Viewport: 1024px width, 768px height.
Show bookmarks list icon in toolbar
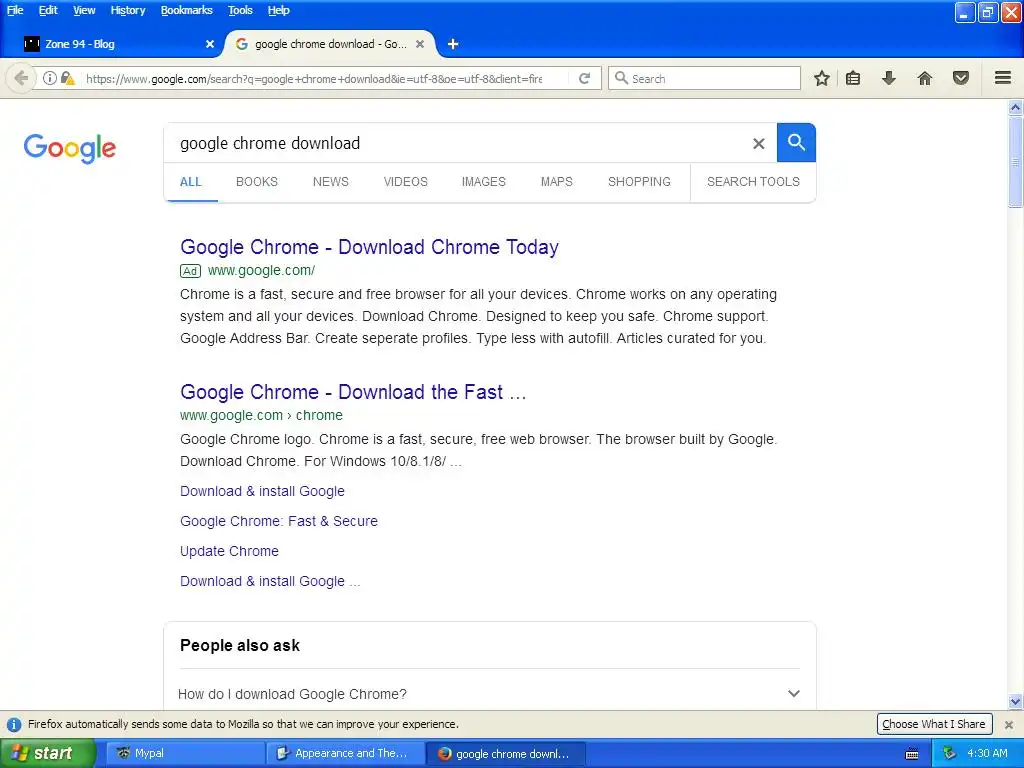coord(853,78)
